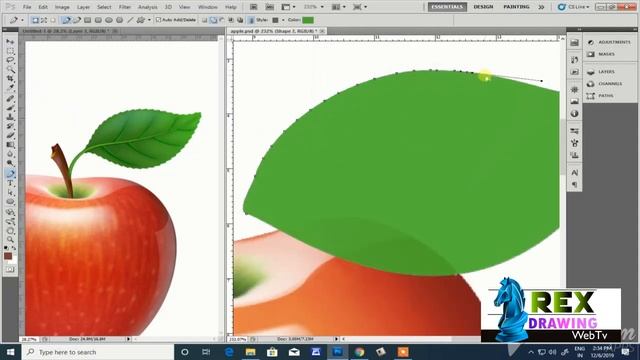
Task: Open the Paragraph panel icon
Action: pos(574,184)
